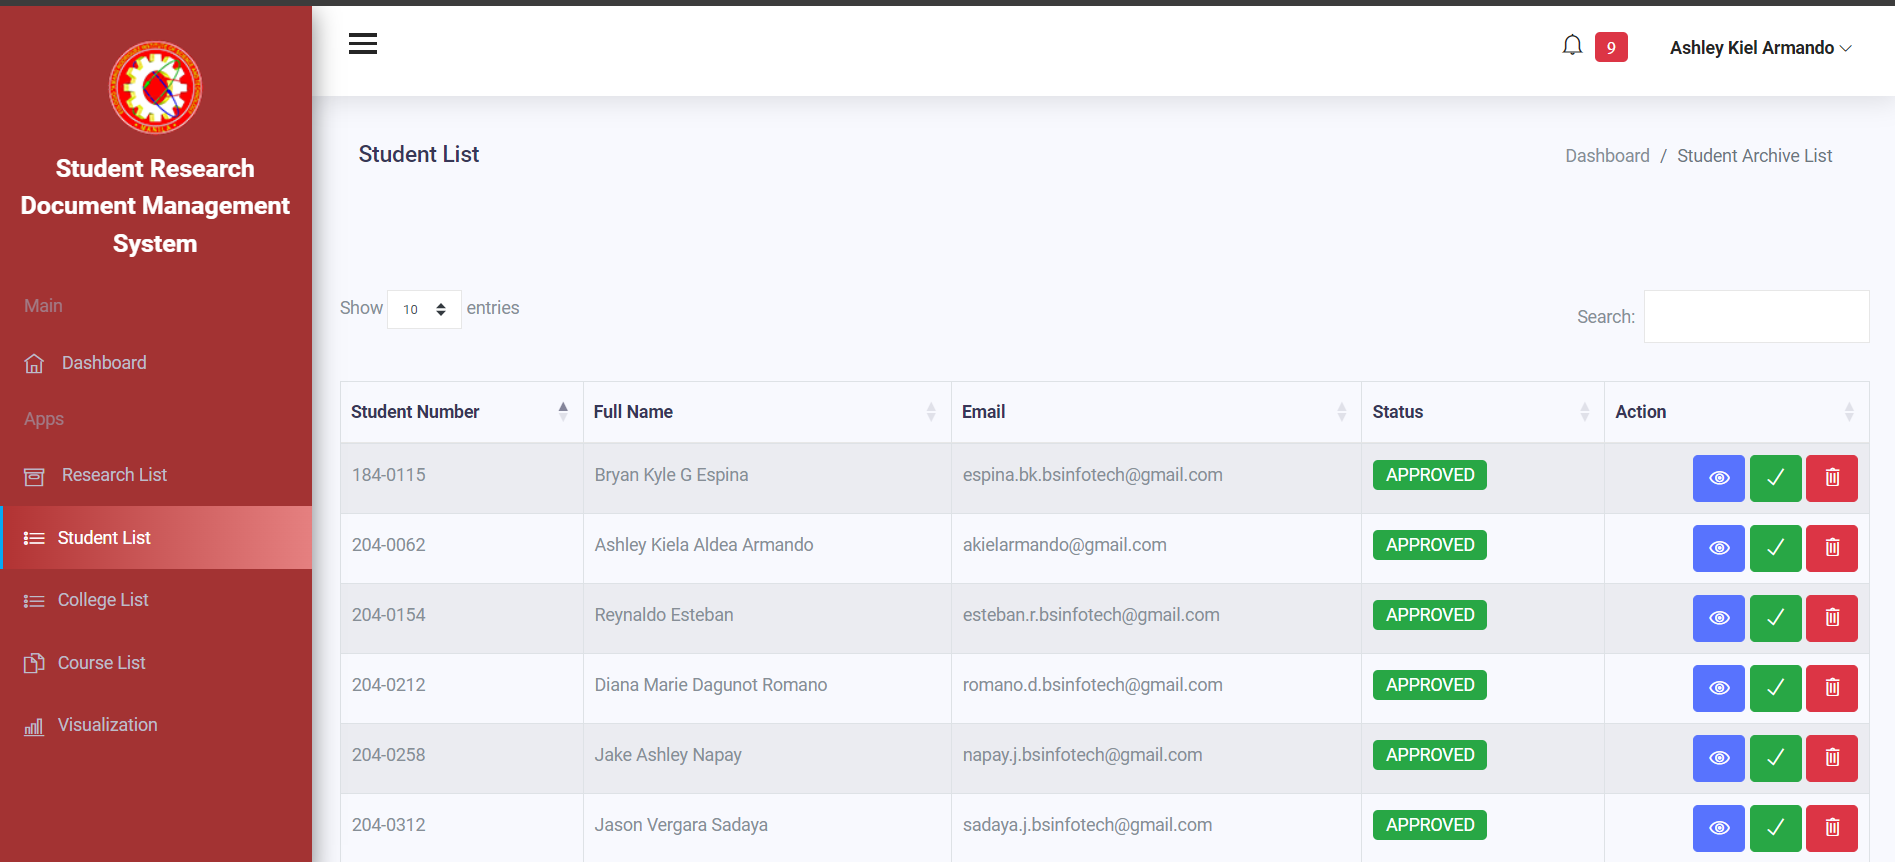Click the red 9 notification badge
Viewport: 1895px width, 862px height.
click(x=1611, y=47)
